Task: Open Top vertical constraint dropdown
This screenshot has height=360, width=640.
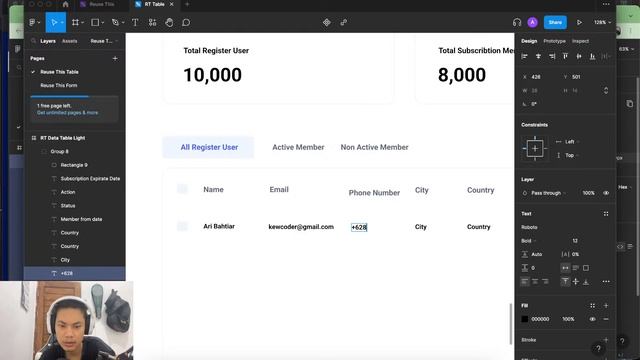Action: (x=572, y=155)
